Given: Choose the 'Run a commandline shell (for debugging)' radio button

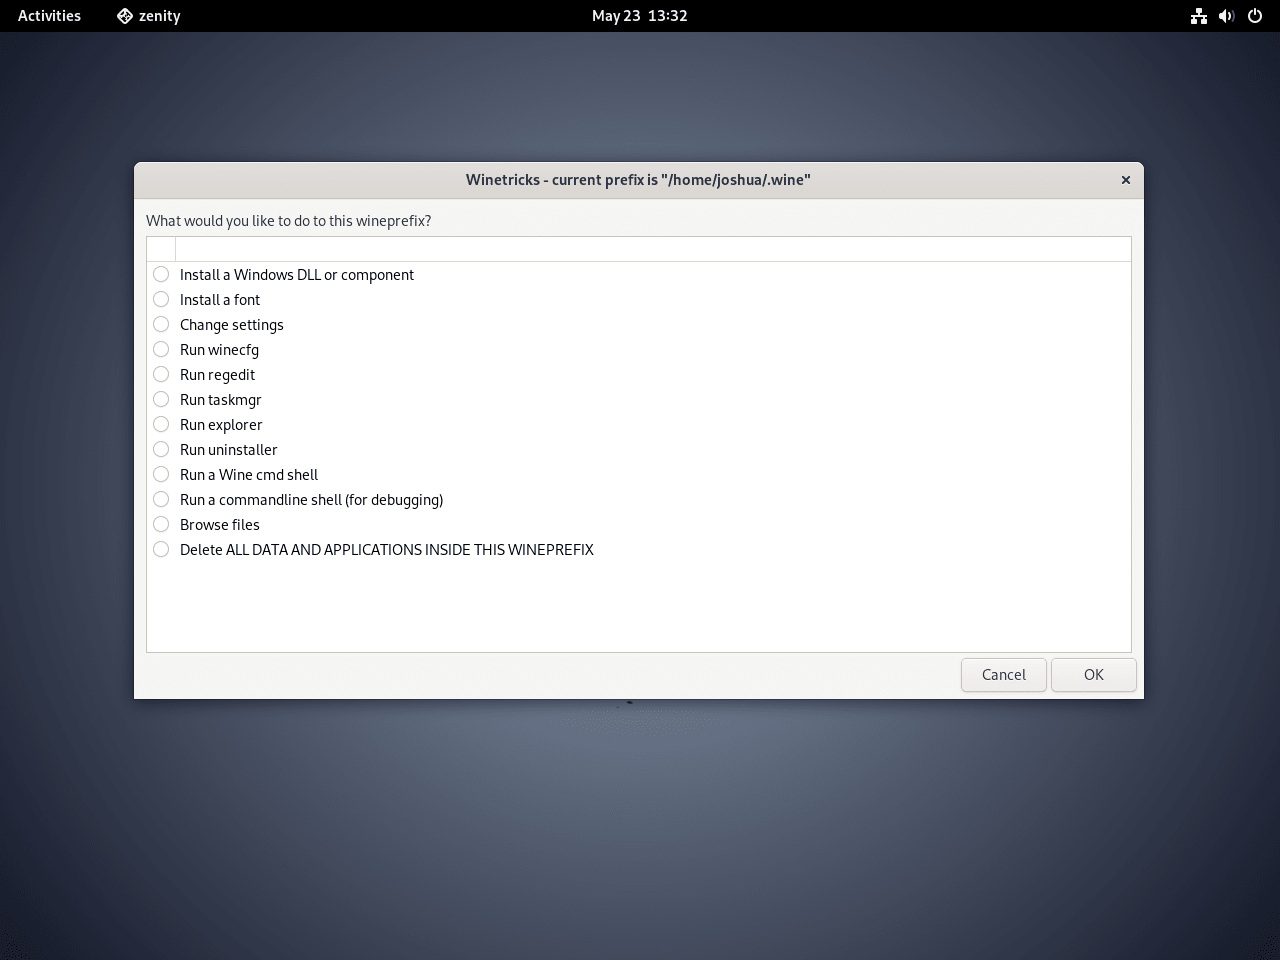Looking at the screenshot, I should click(x=161, y=499).
